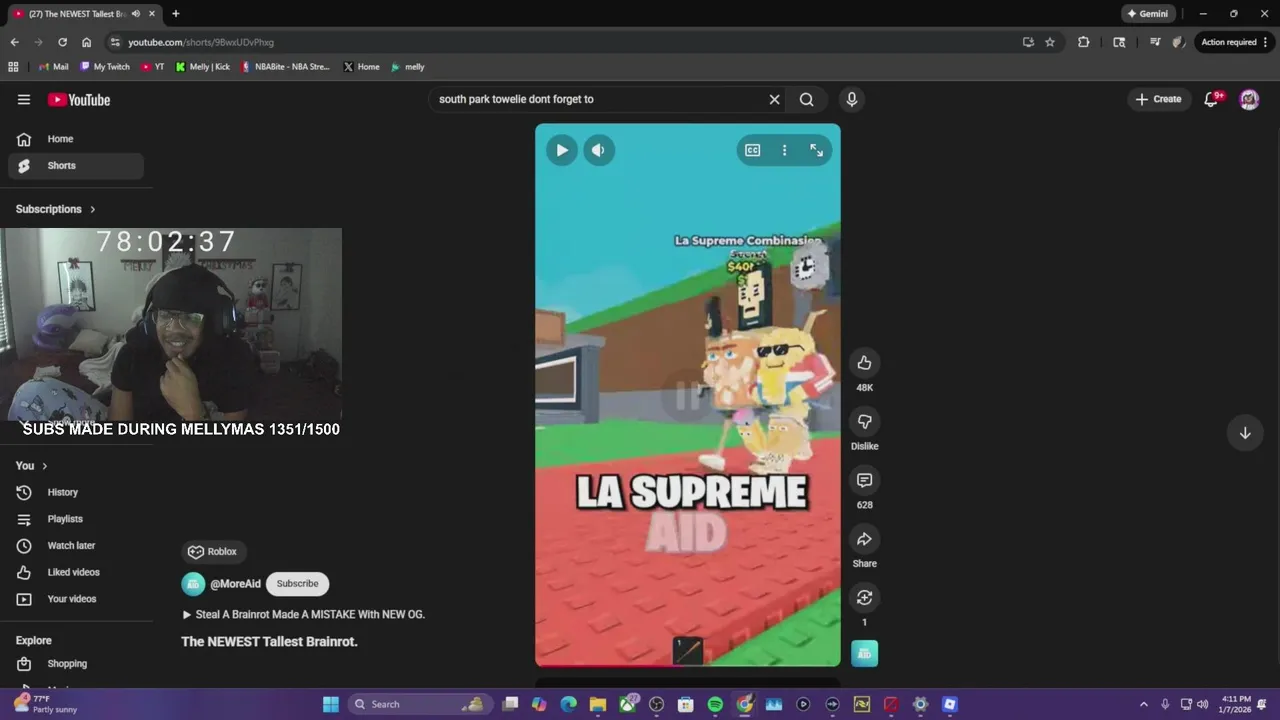Open the Mail bookmark
The width and height of the screenshot is (1280, 720).
[54, 67]
